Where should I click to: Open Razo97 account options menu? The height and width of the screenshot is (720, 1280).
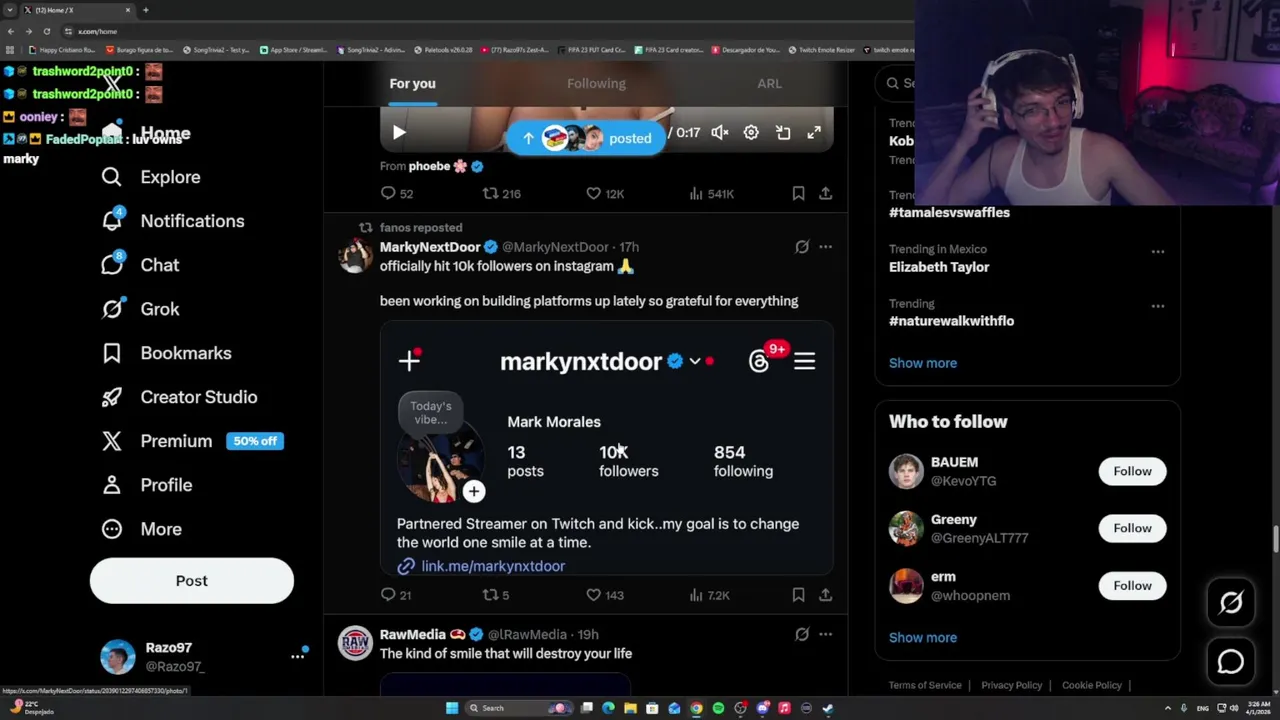pyautogui.click(x=298, y=656)
